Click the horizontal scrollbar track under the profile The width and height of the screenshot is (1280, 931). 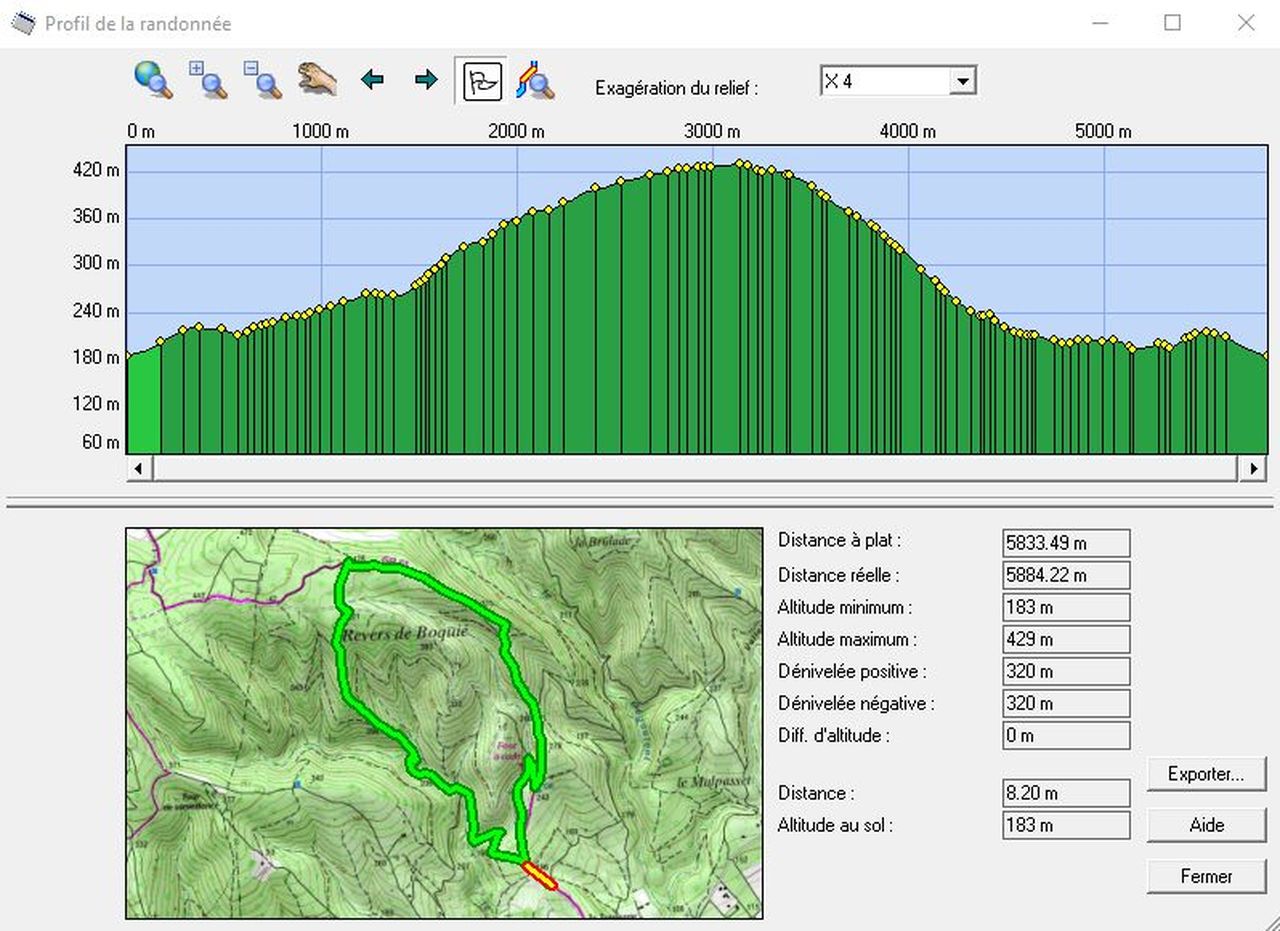(695, 468)
